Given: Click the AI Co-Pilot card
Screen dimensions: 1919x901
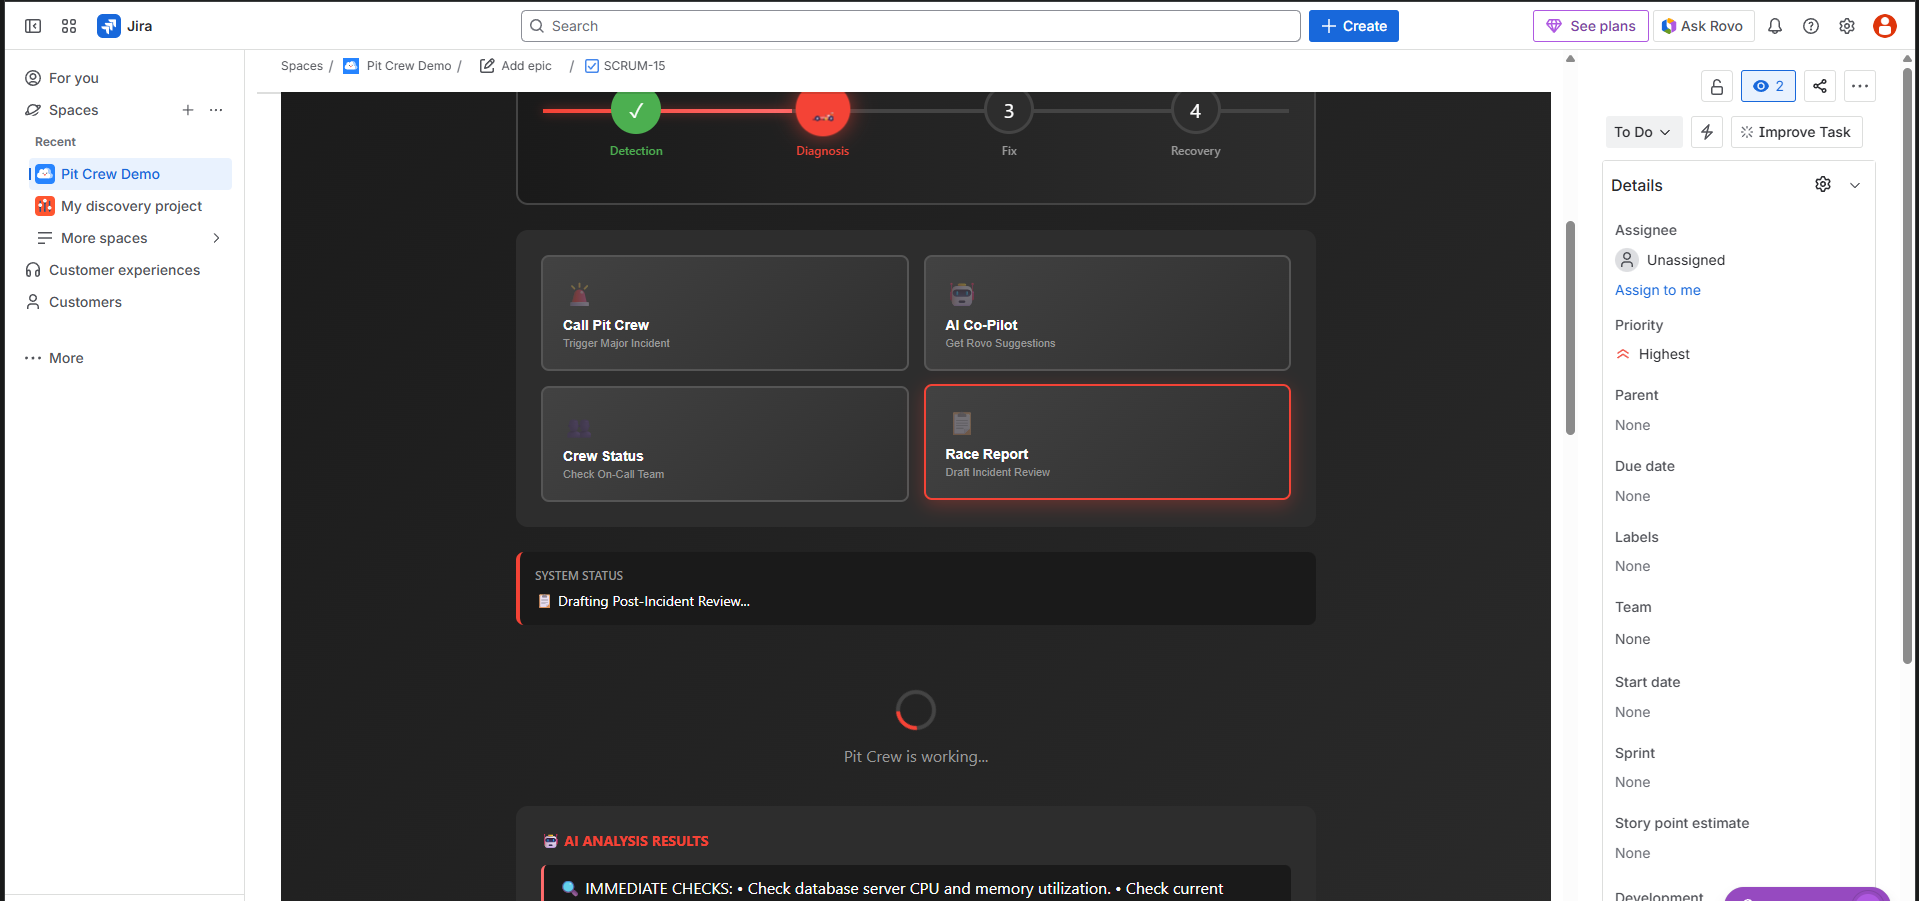Looking at the screenshot, I should point(1107,313).
